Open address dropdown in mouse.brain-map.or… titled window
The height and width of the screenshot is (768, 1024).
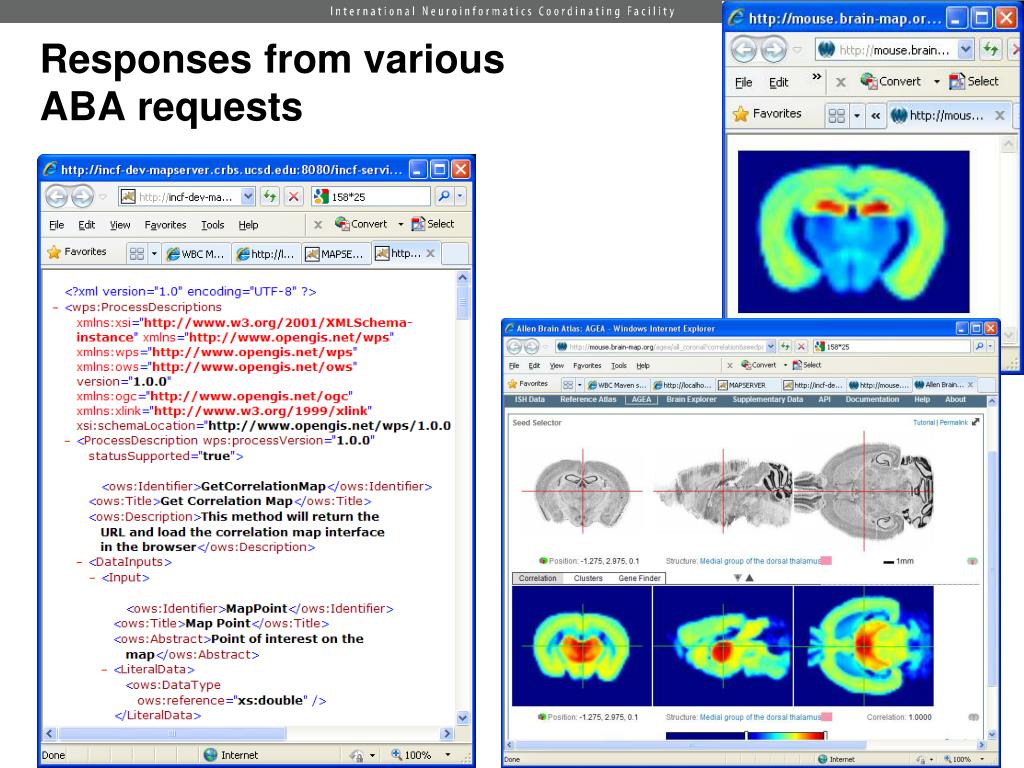click(965, 49)
